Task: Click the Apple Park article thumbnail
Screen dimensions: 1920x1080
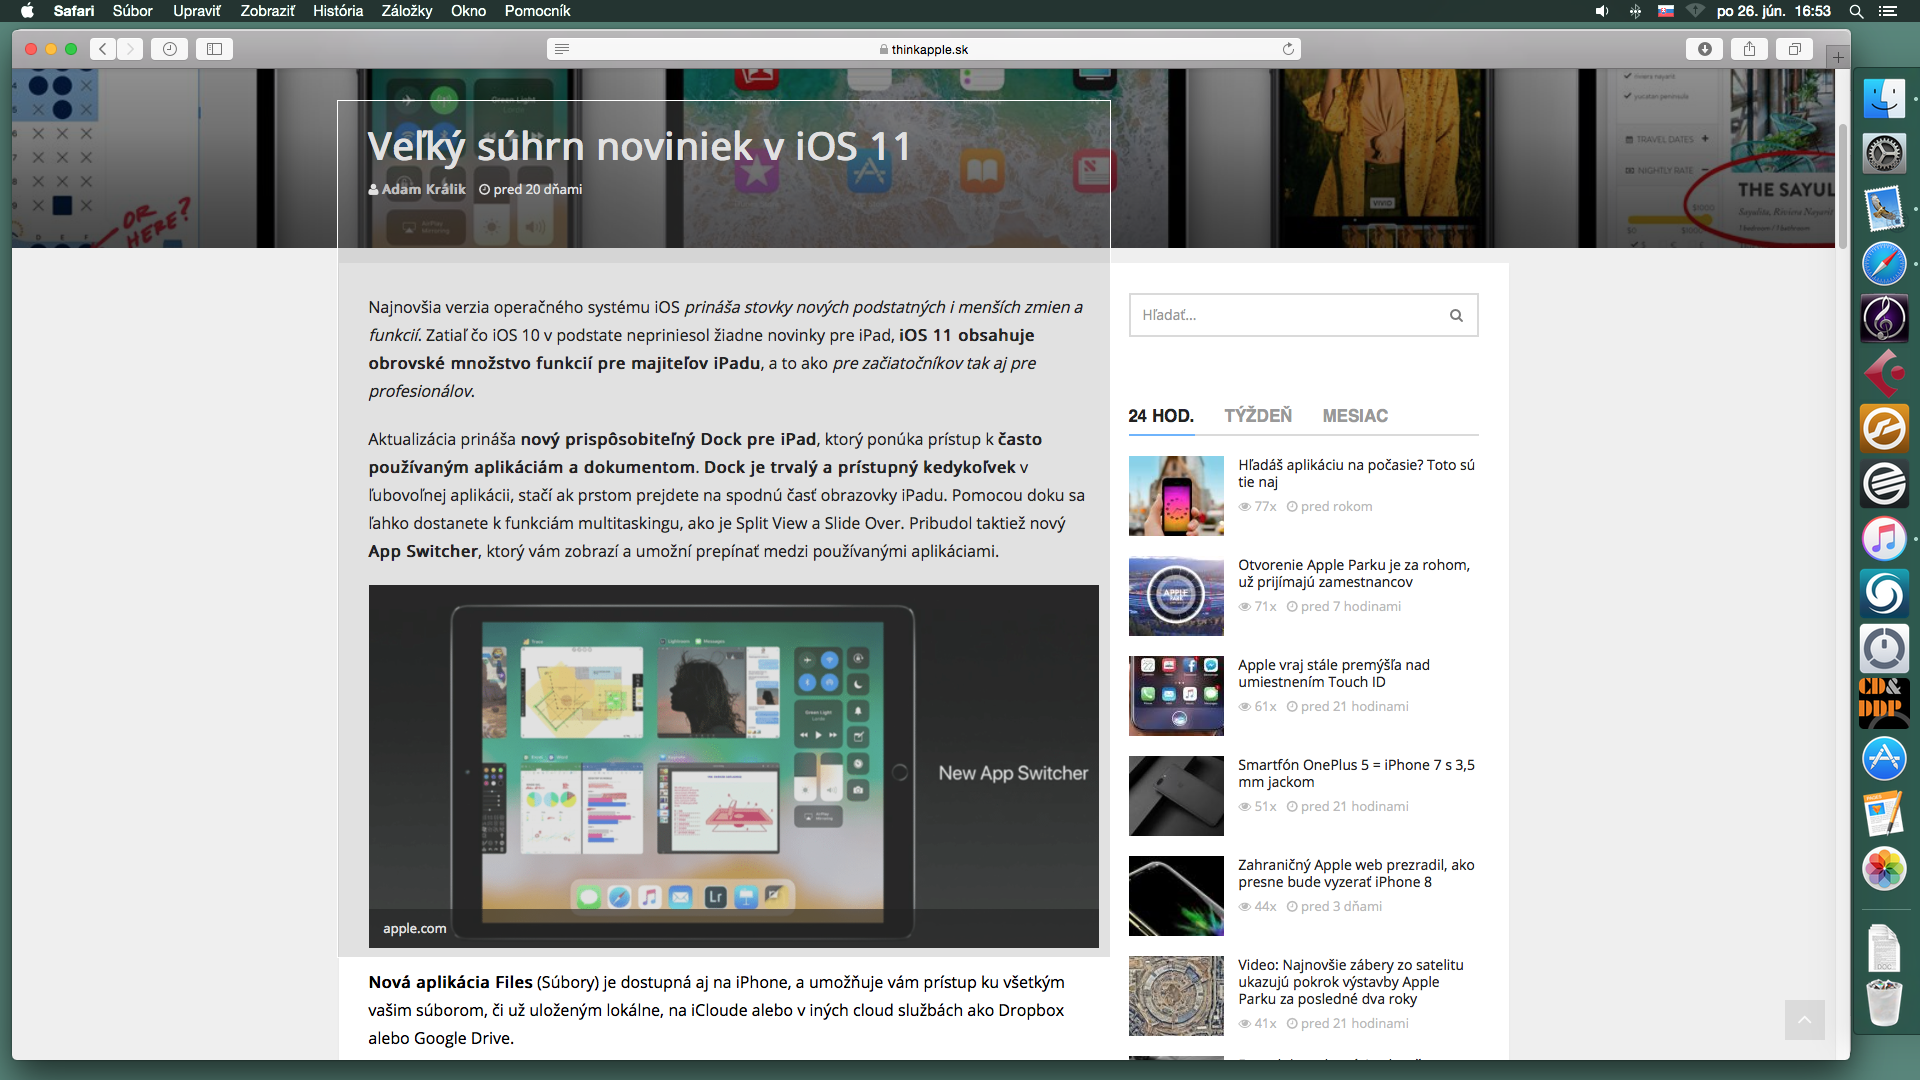Action: [1176, 596]
